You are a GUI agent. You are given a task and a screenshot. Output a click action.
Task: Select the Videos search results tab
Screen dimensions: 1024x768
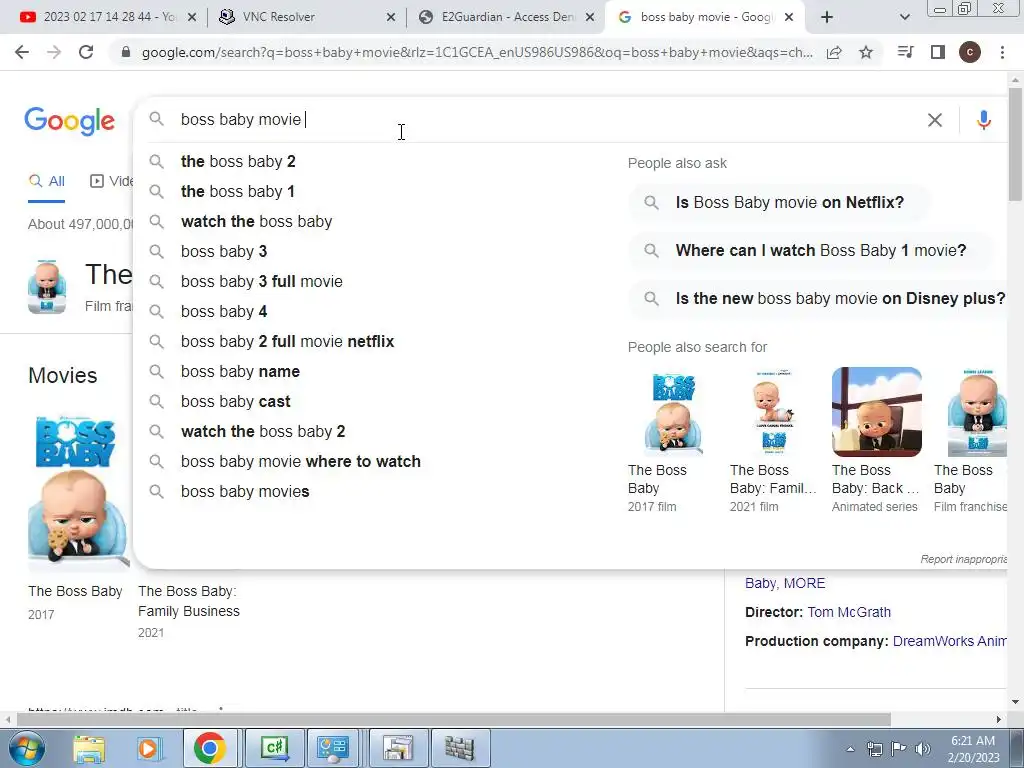(112, 181)
